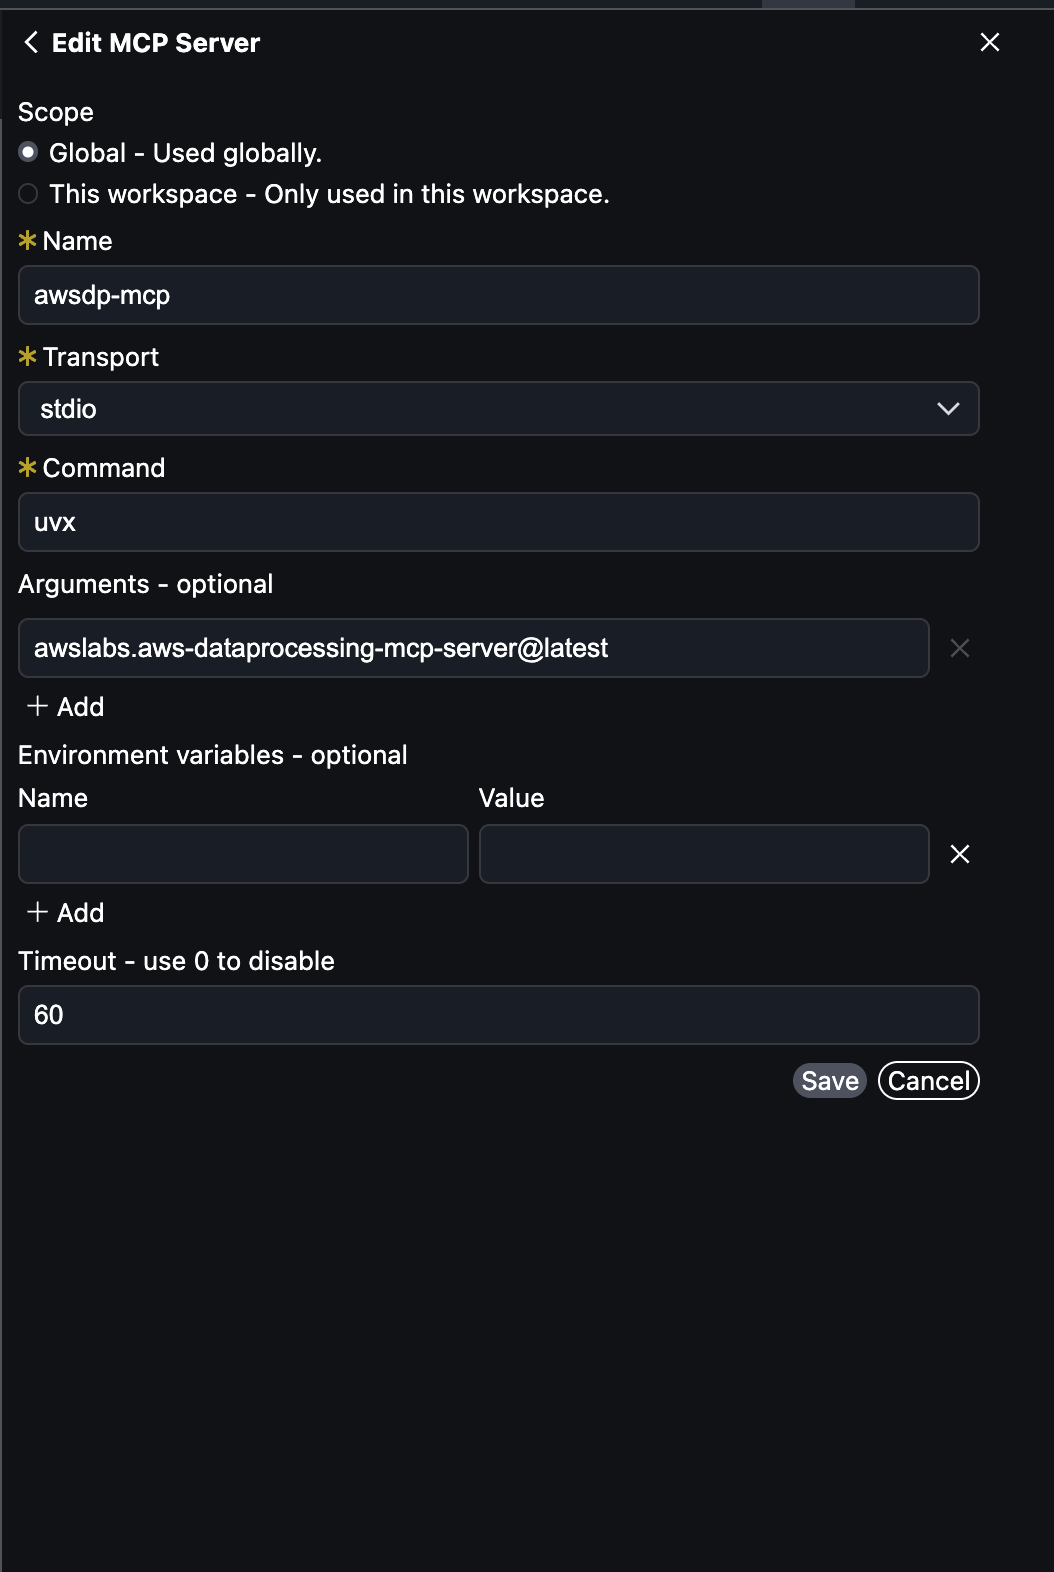Add a new argument

click(x=66, y=707)
